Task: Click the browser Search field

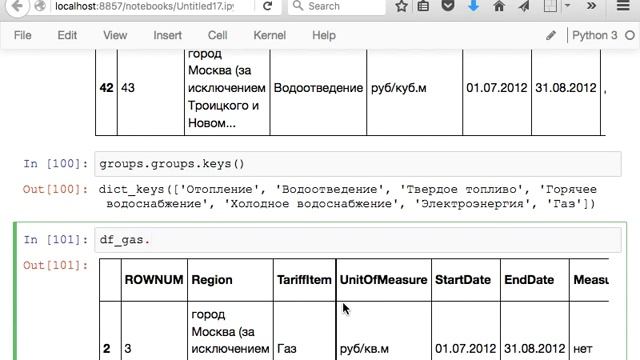Action: coord(337,6)
